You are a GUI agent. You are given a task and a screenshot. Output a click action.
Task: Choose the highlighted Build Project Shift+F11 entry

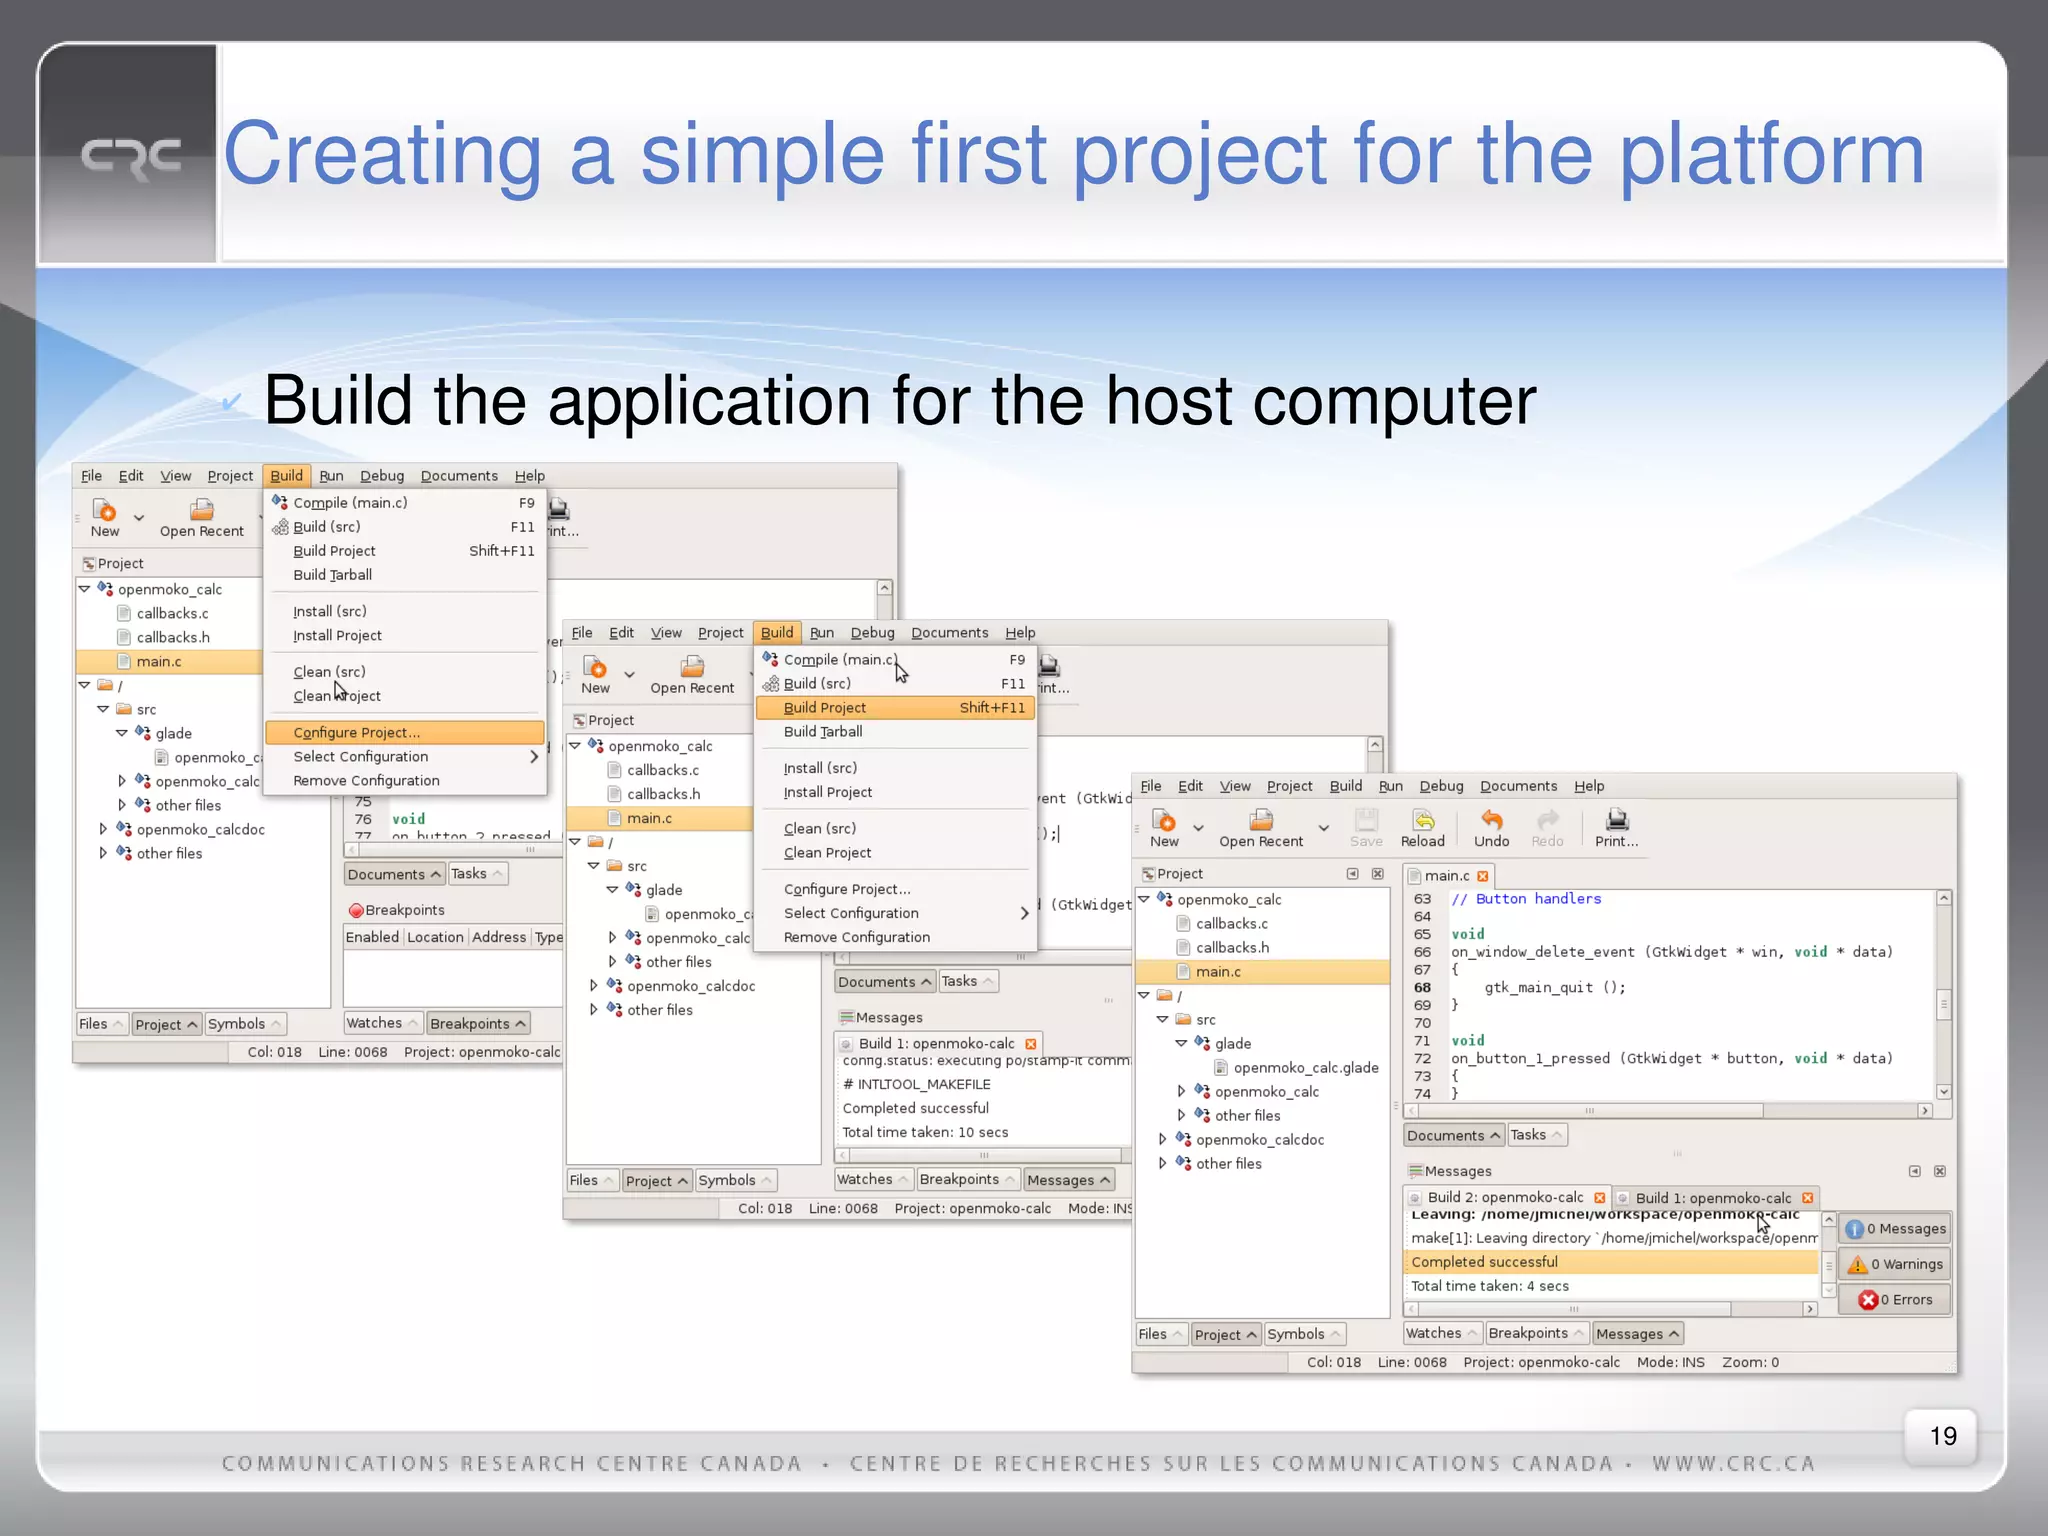pos(896,708)
